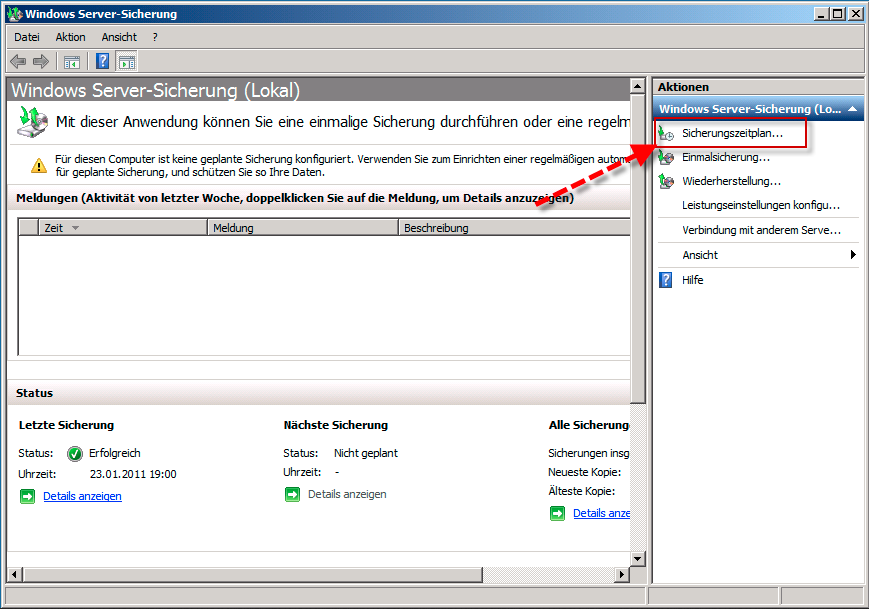The width and height of the screenshot is (869, 609).
Task: Click the horizontal scrollbar left arrow
Action: tap(15, 575)
